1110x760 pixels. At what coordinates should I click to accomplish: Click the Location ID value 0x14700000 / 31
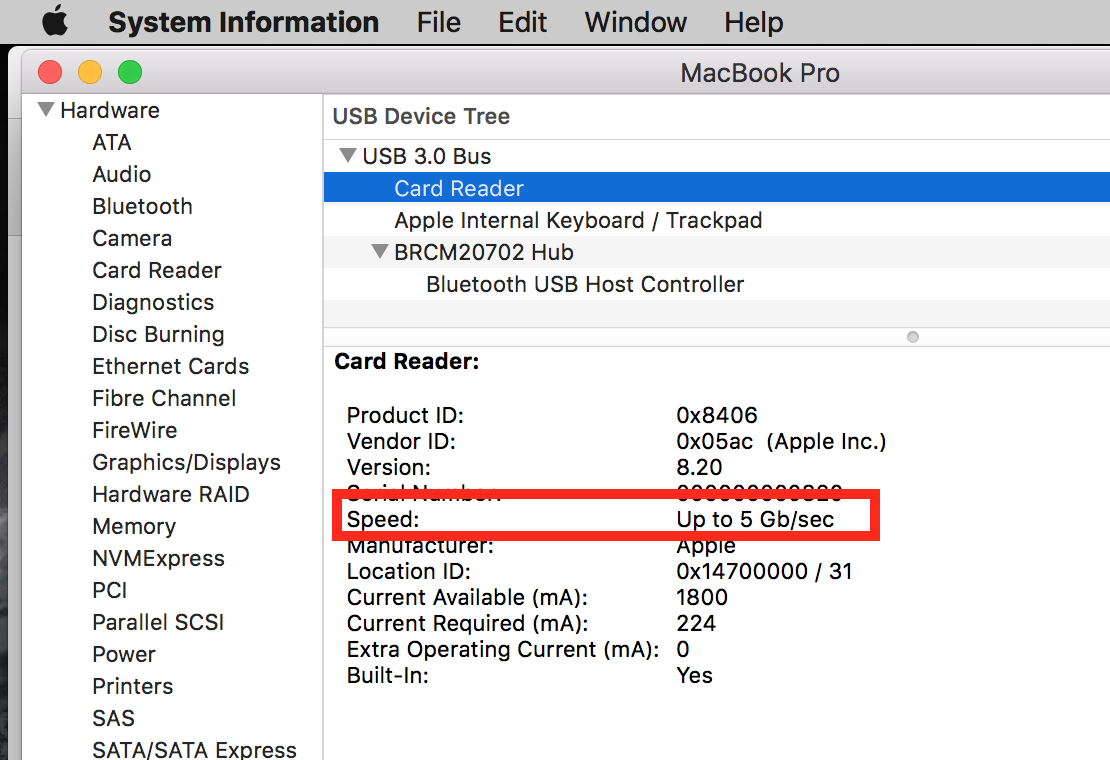tap(764, 571)
